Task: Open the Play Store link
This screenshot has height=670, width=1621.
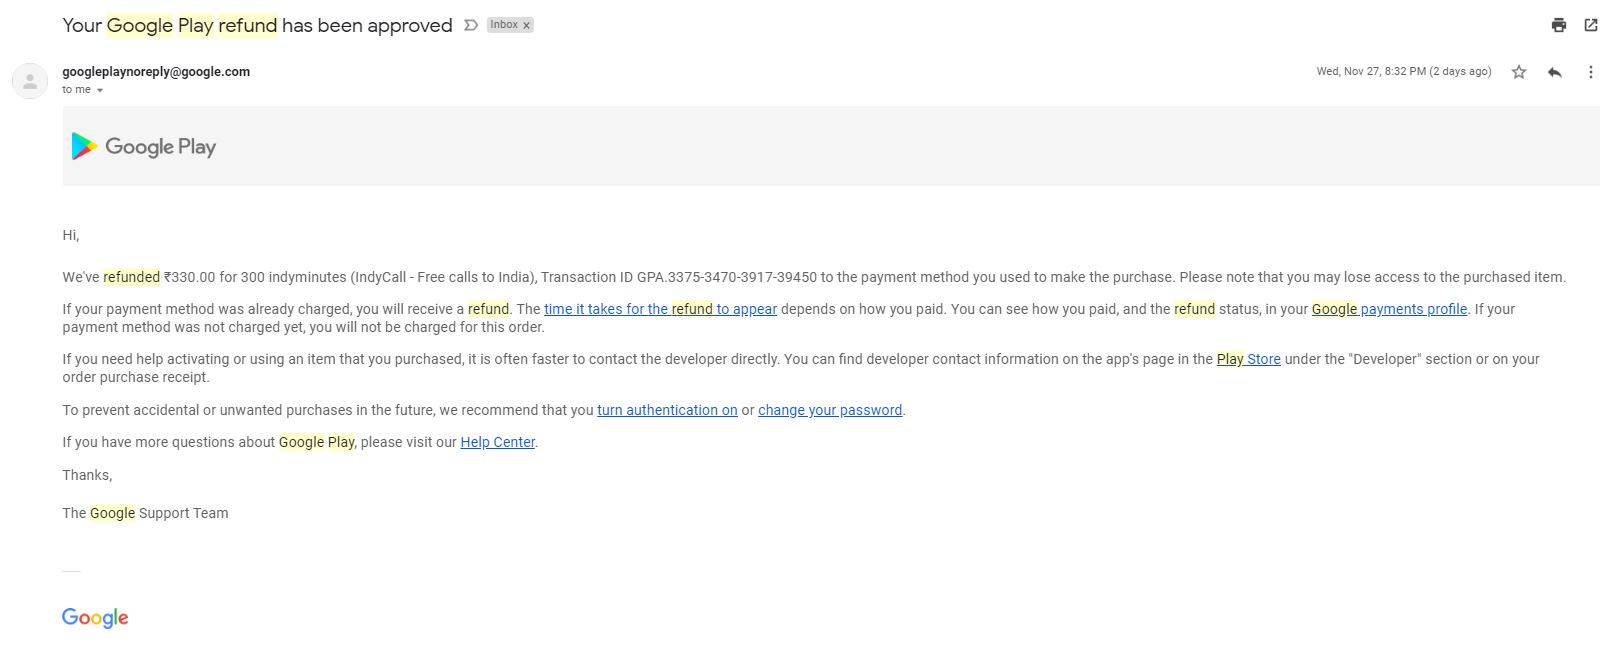Action: click(1248, 359)
